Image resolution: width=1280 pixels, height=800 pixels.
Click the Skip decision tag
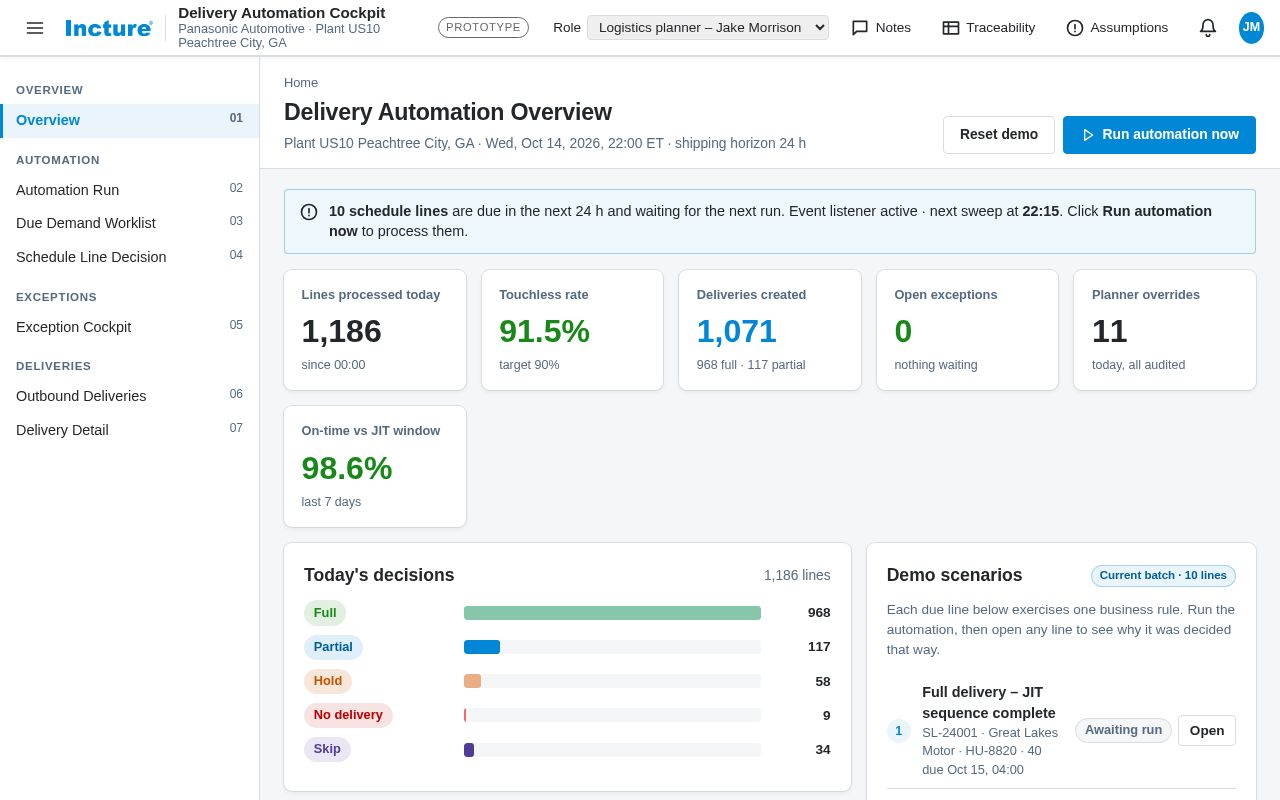pyautogui.click(x=327, y=749)
